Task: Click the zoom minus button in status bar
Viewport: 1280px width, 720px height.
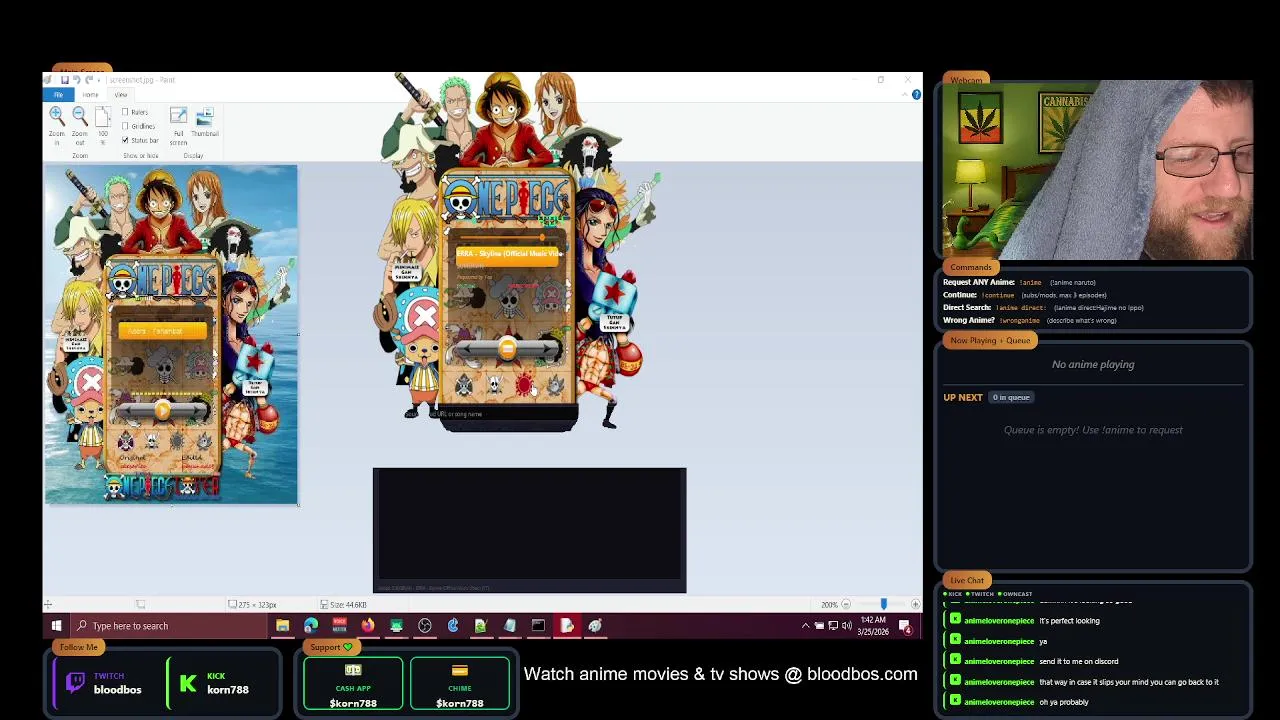Action: pyautogui.click(x=846, y=604)
